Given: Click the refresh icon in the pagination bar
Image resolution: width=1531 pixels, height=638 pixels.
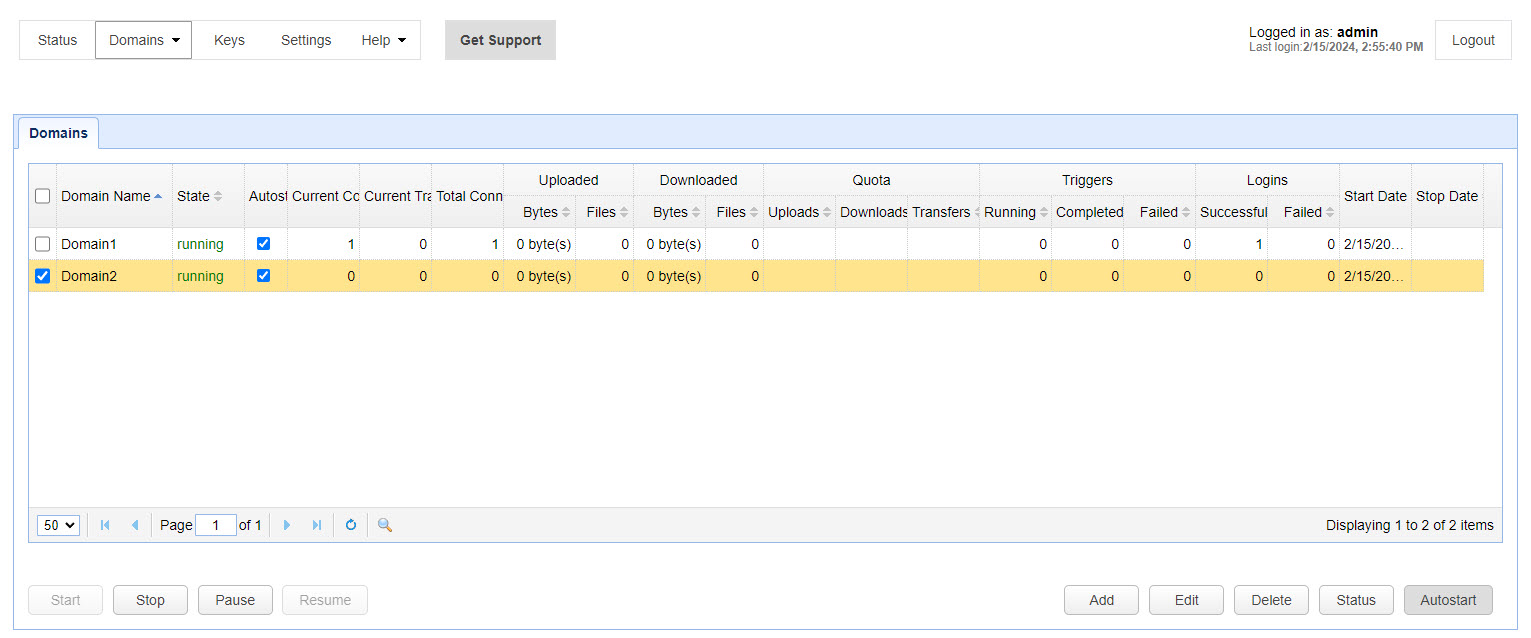Looking at the screenshot, I should 350,524.
